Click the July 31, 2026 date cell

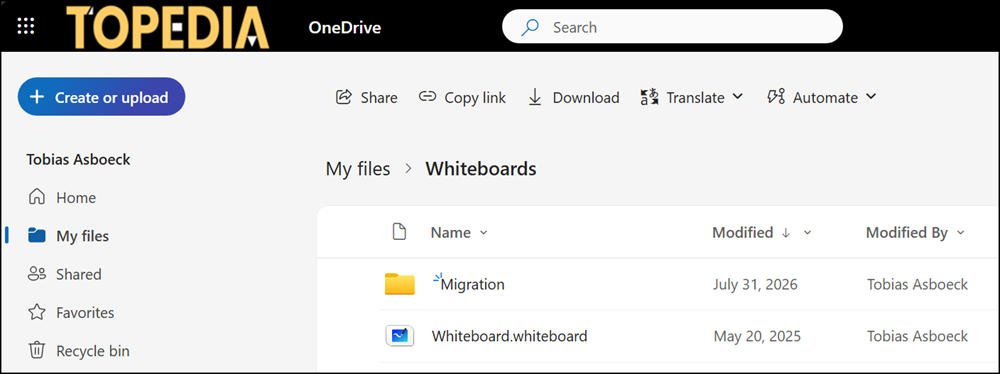[x=755, y=284]
